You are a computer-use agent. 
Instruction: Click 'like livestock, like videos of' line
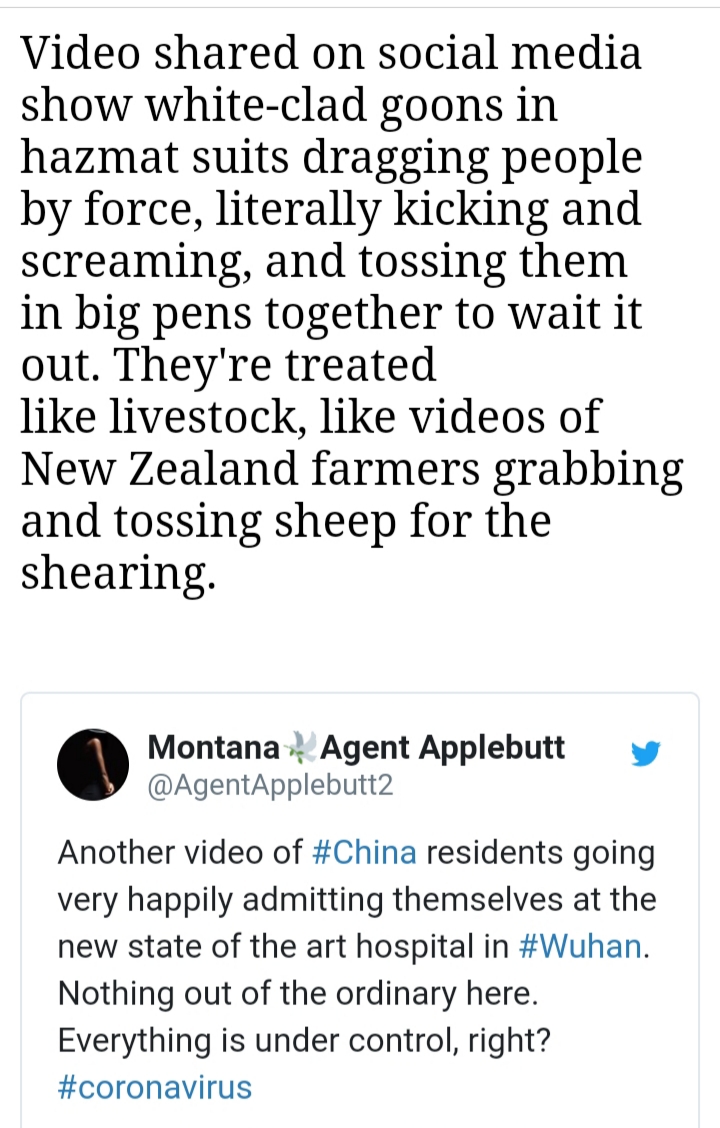tap(310, 417)
